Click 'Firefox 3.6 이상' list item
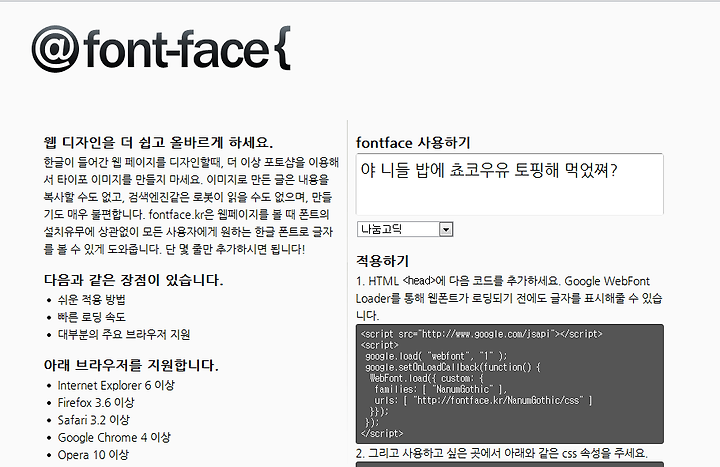 [96, 403]
